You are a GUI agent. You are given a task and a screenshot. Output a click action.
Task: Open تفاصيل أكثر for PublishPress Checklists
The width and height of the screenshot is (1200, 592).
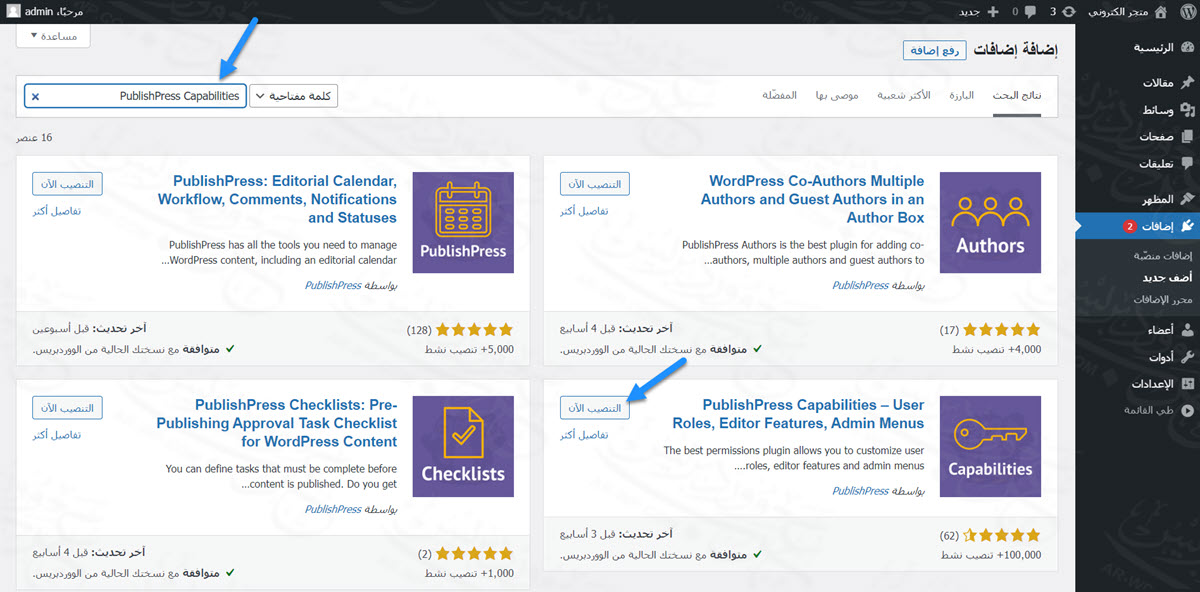click(x=57, y=435)
